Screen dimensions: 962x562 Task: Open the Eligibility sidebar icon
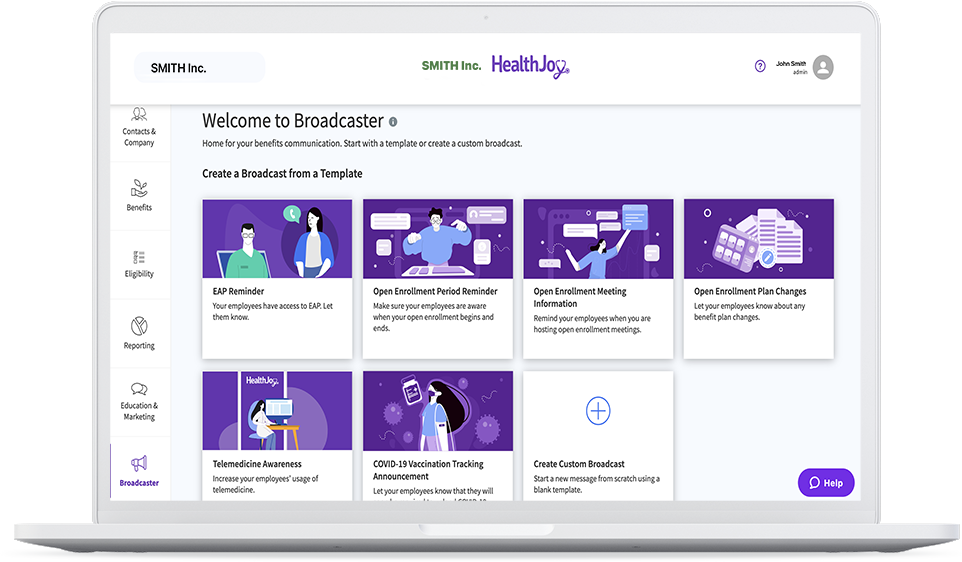click(139, 257)
